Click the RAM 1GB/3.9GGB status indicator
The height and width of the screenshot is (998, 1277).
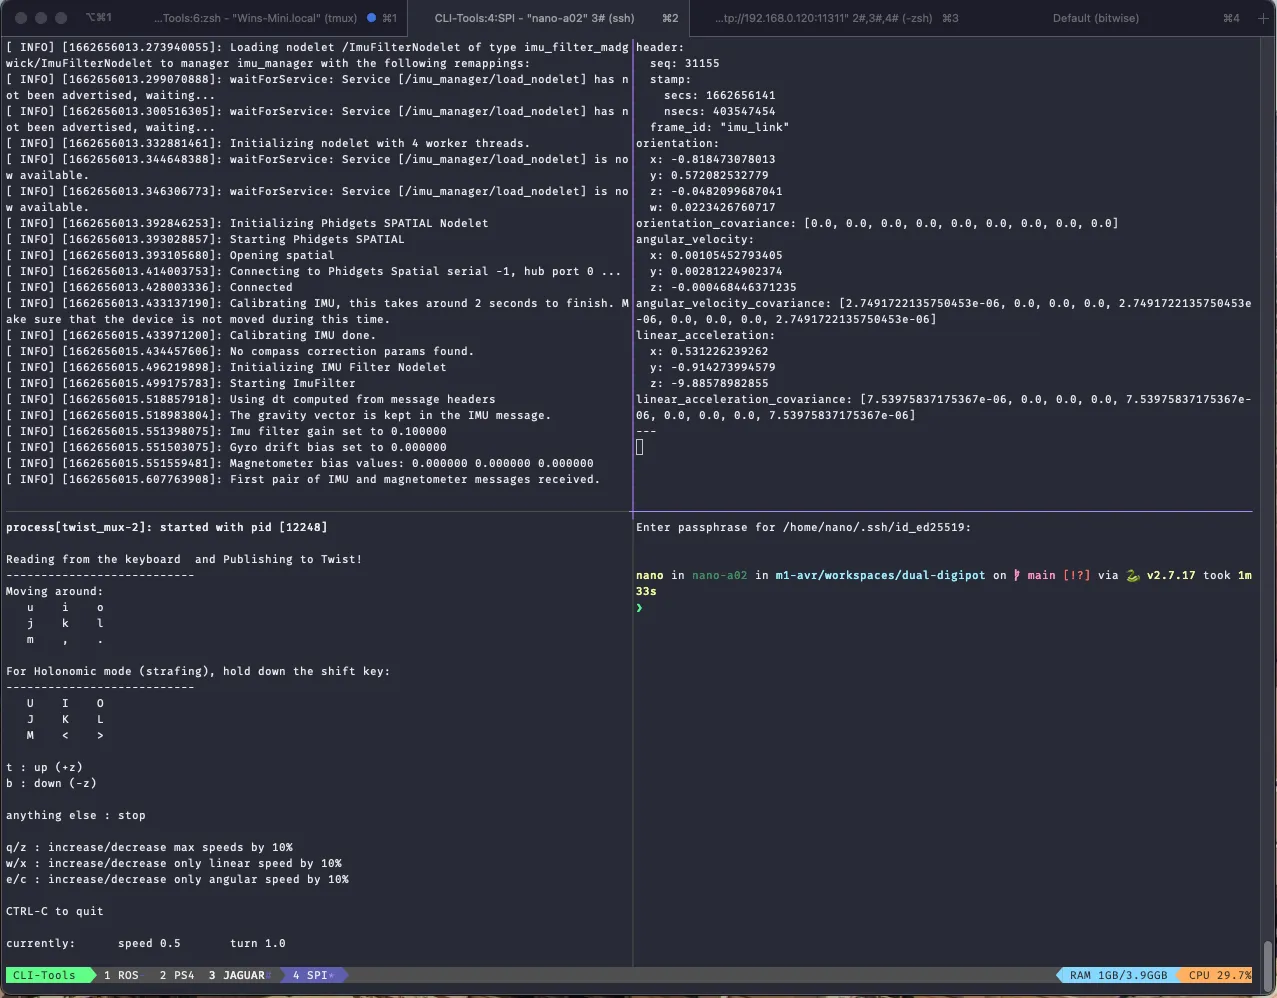[x=1118, y=975]
